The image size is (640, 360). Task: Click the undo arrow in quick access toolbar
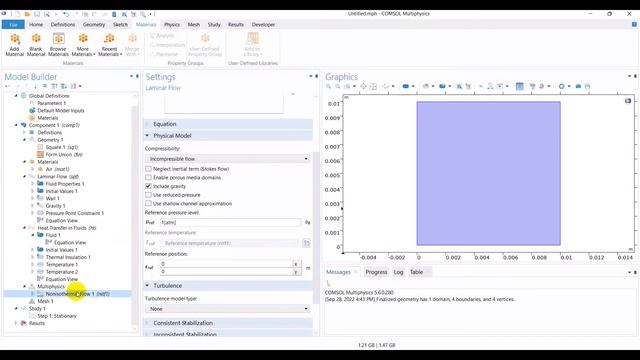click(x=66, y=14)
